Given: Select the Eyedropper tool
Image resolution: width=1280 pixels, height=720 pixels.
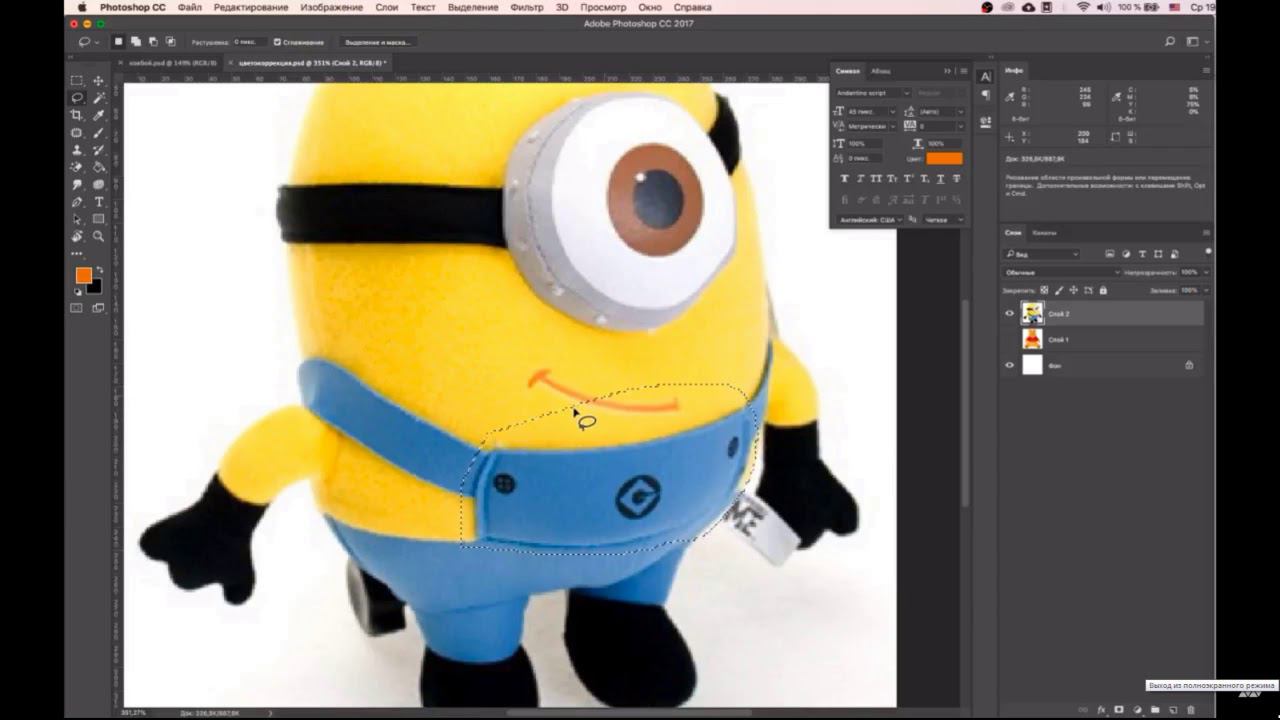Looking at the screenshot, I should point(99,115).
